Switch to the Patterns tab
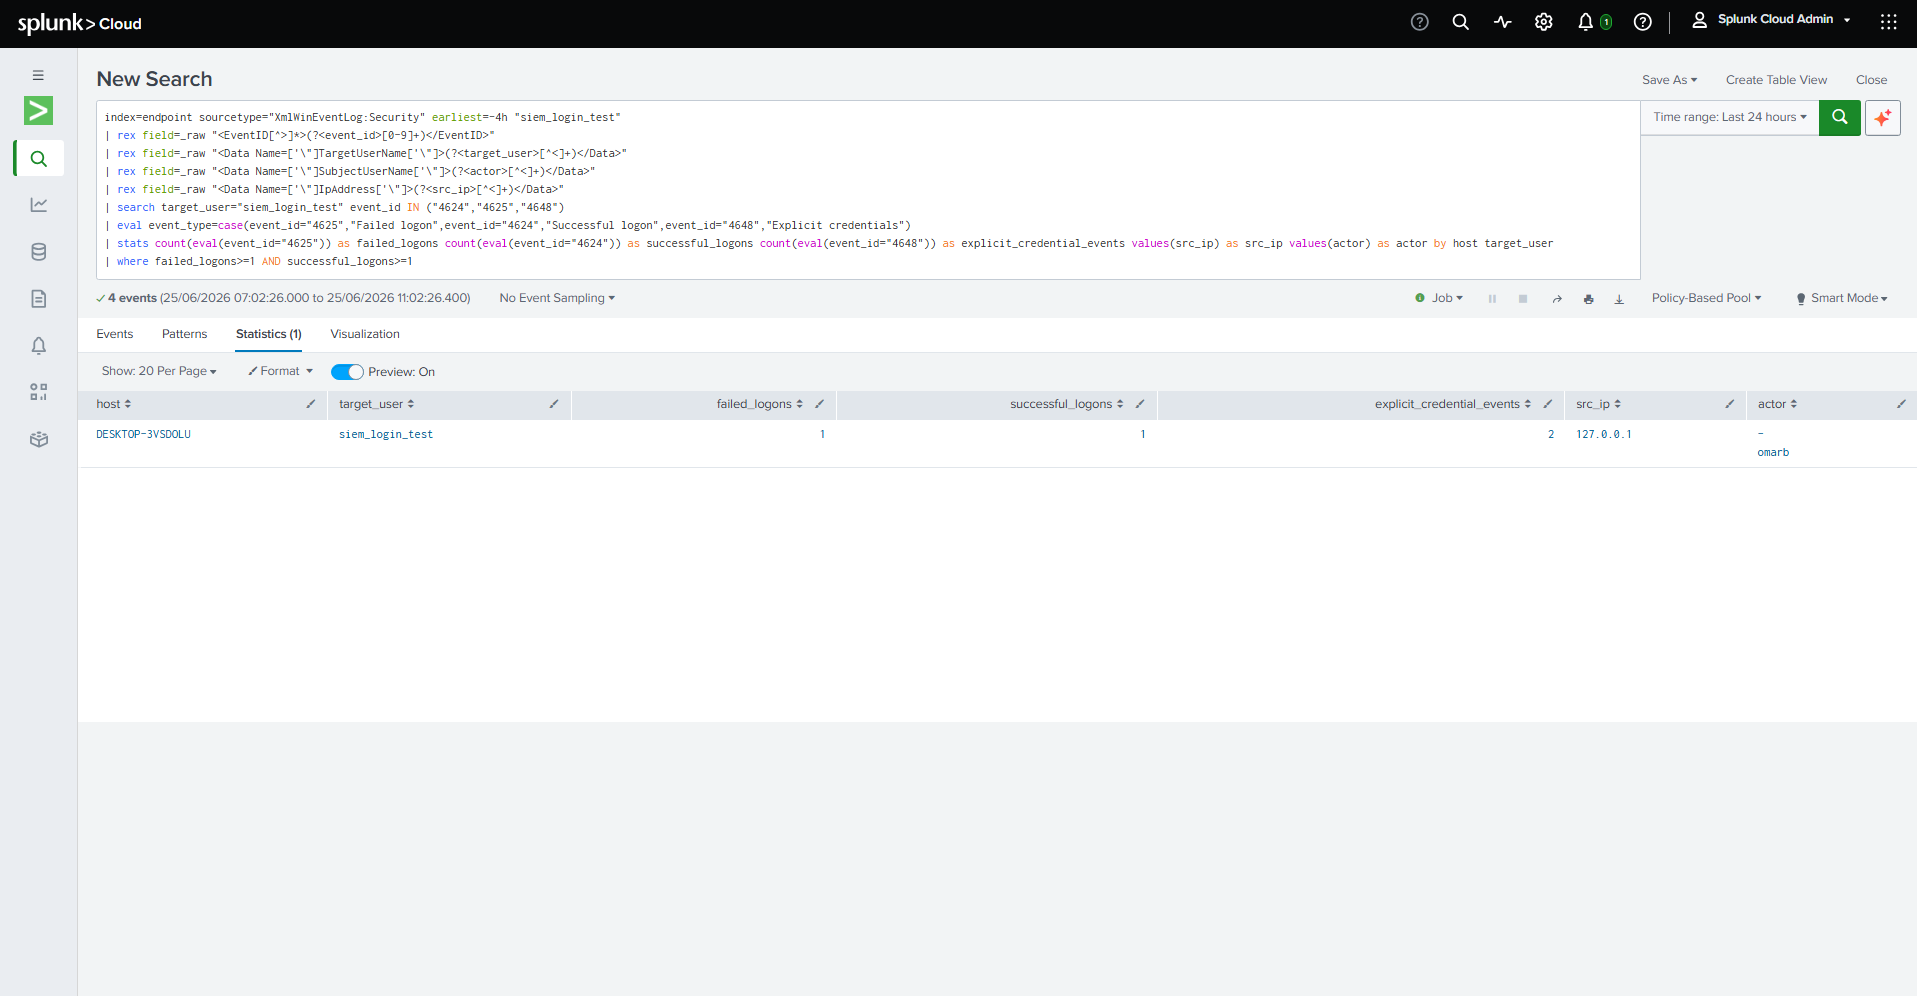Viewport: 1917px width, 996px height. [x=184, y=334]
